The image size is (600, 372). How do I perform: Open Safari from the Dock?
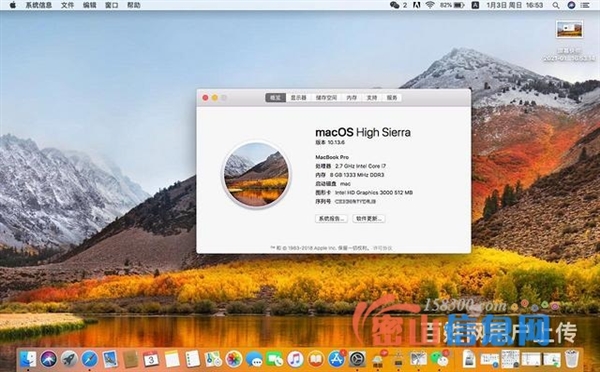[90, 359]
